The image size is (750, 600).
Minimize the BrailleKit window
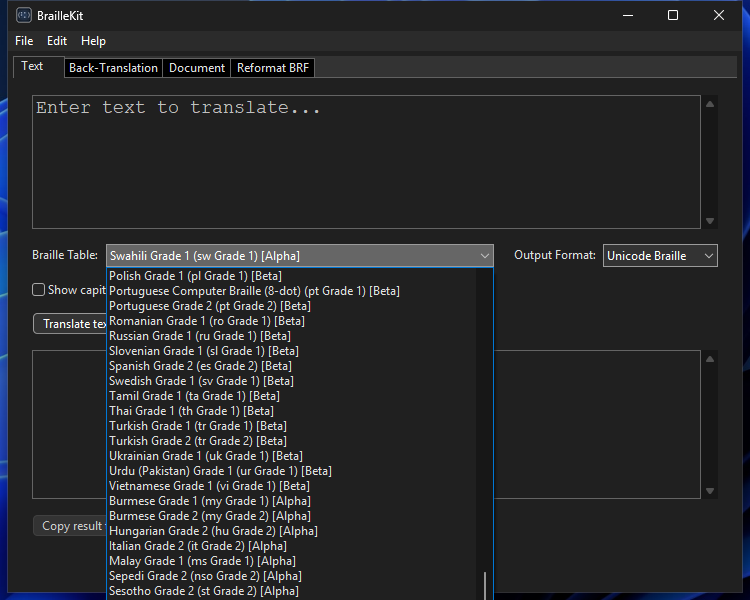[628, 15]
